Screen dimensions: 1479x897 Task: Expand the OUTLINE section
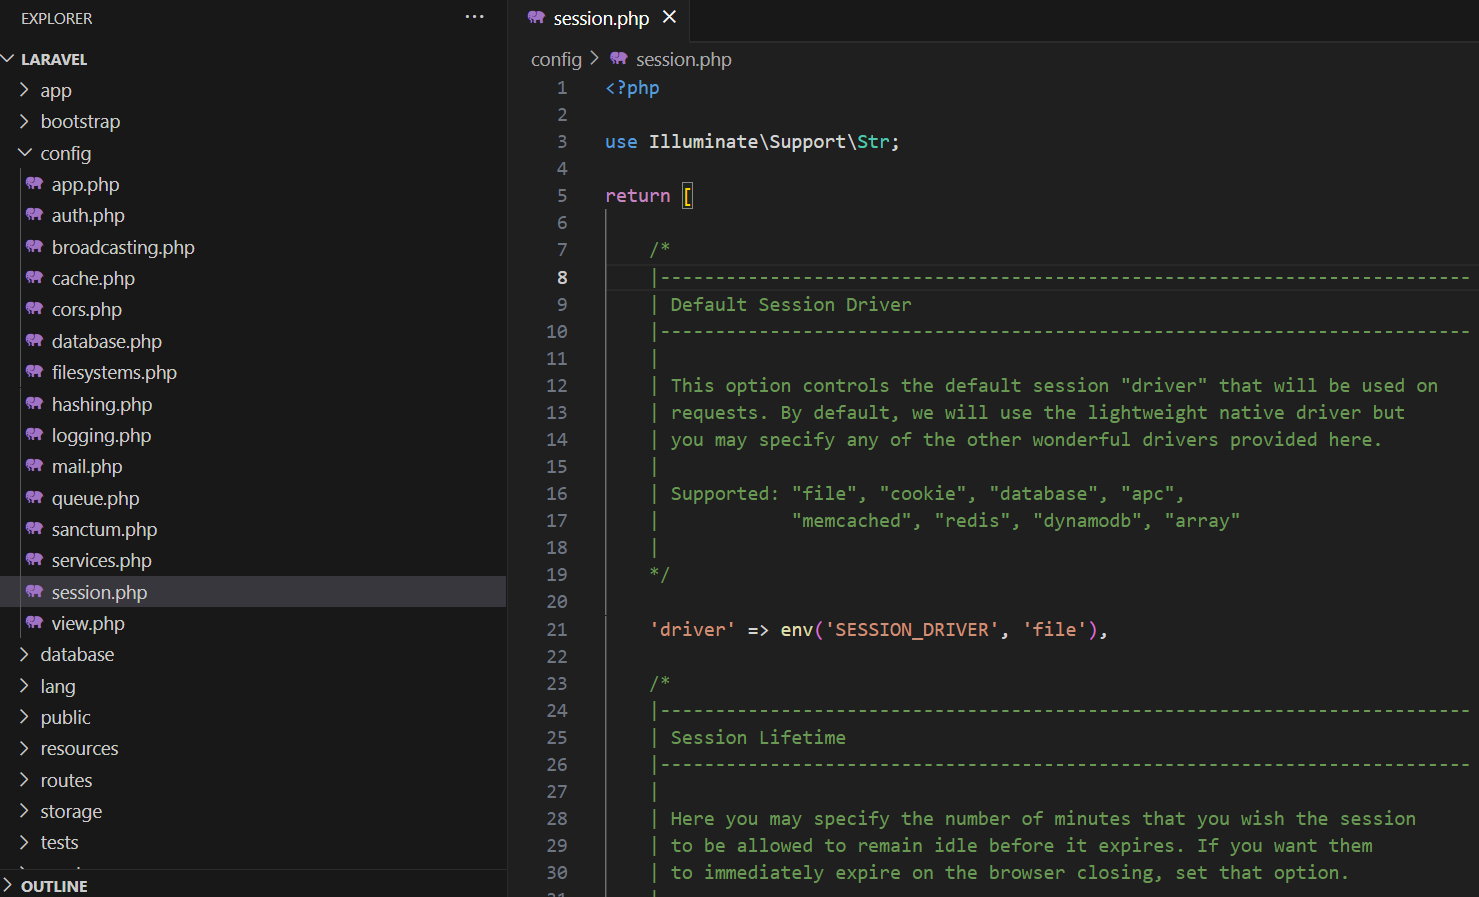click(x=8, y=886)
